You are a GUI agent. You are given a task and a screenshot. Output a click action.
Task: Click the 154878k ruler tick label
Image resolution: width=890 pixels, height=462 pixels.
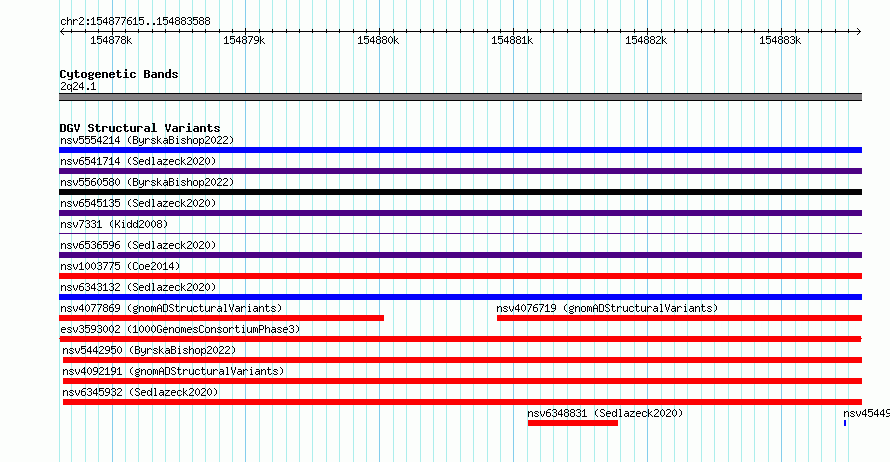click(x=111, y=40)
